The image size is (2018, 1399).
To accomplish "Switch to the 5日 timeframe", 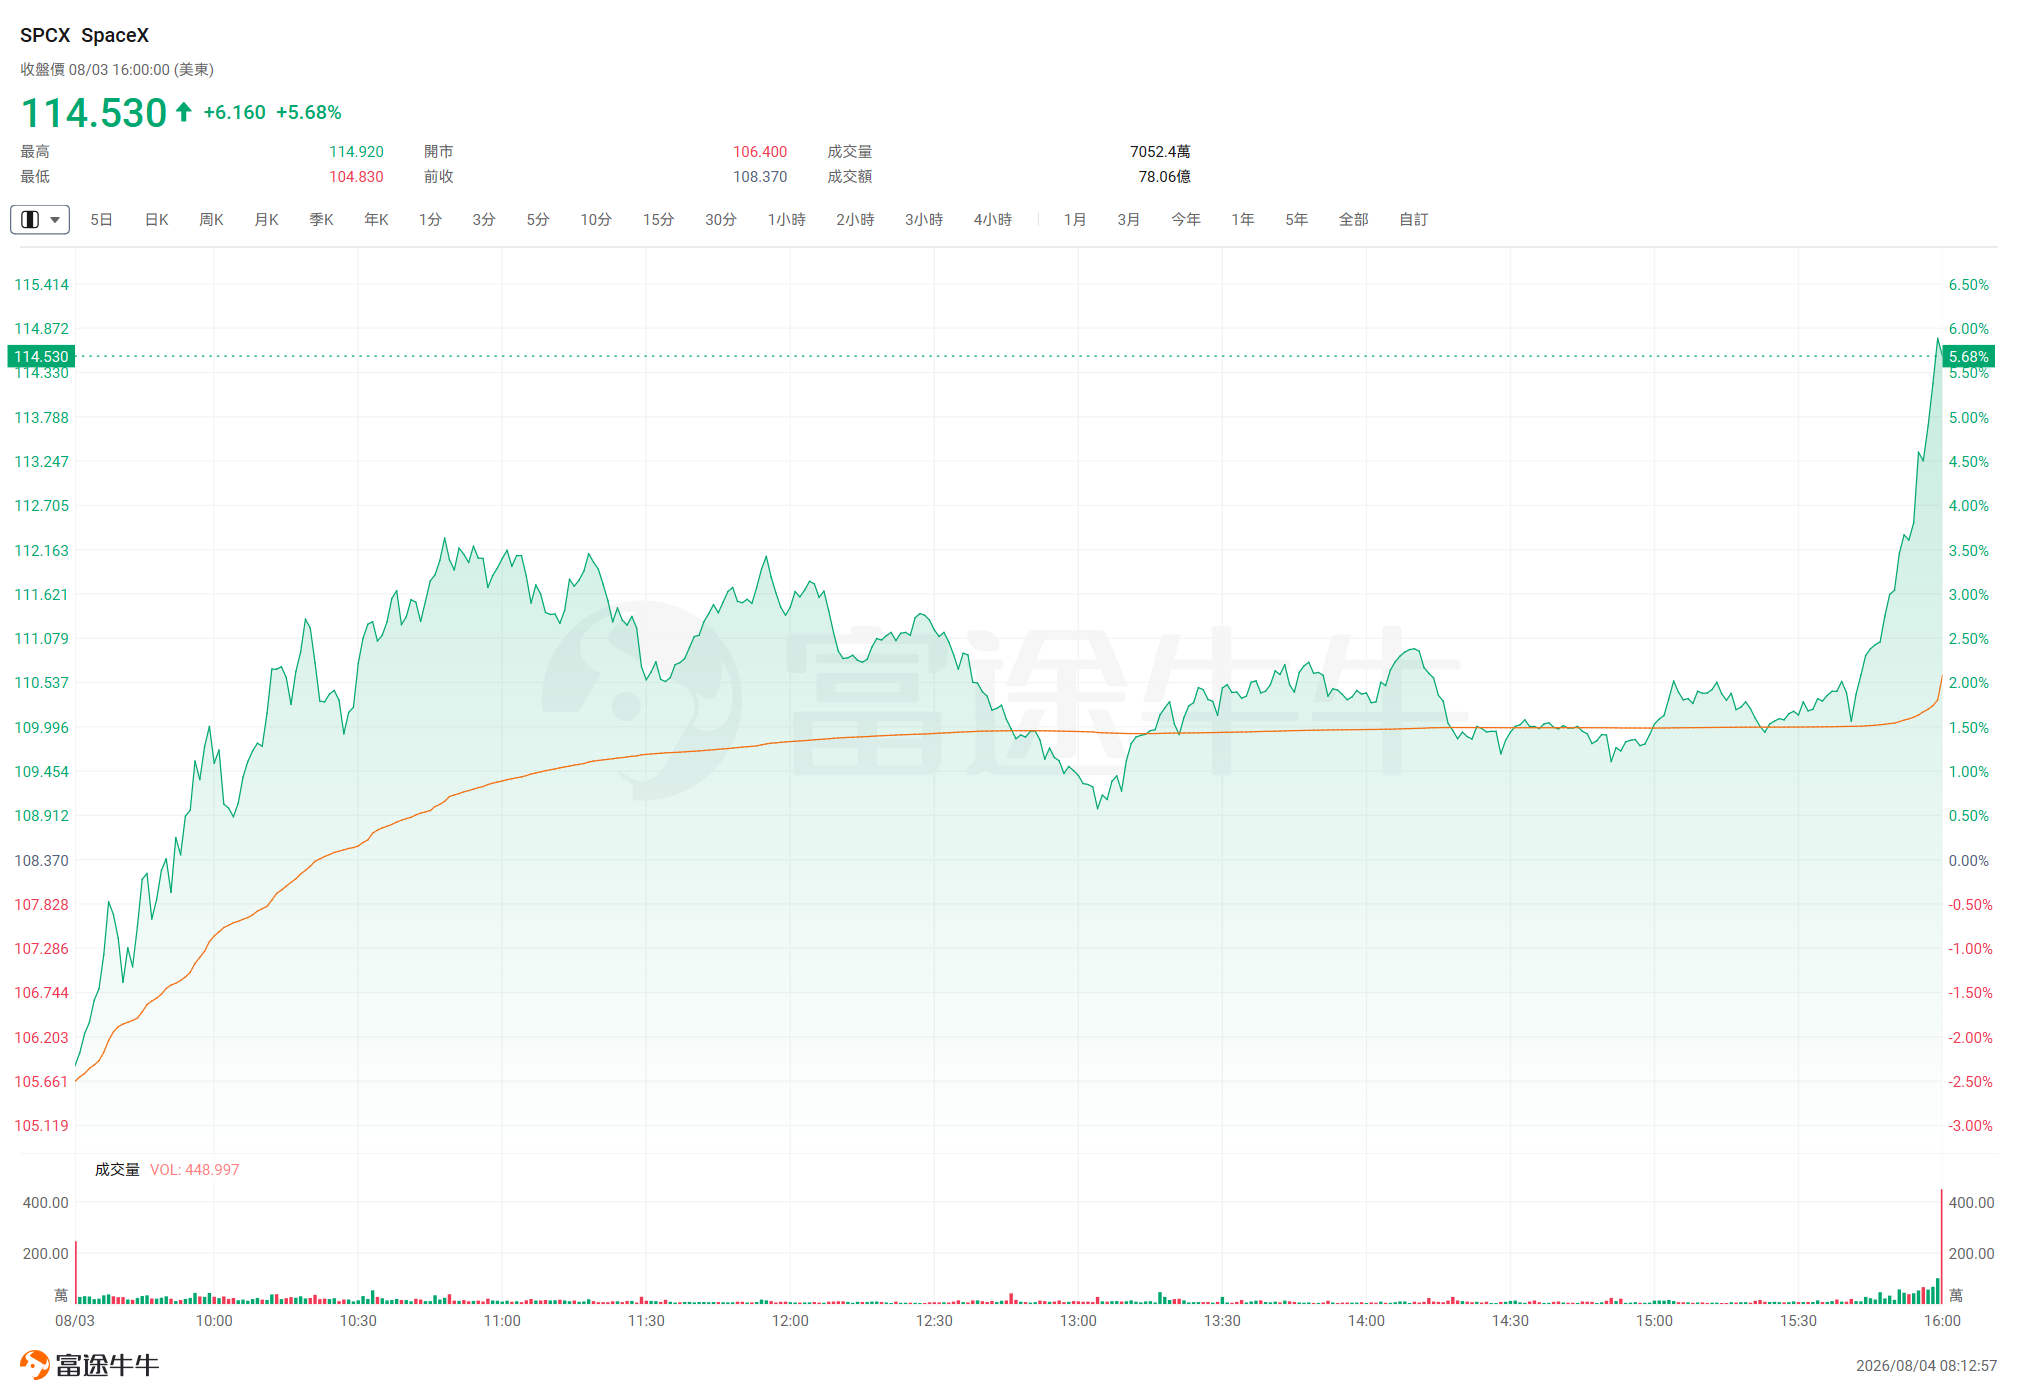I will click(101, 220).
